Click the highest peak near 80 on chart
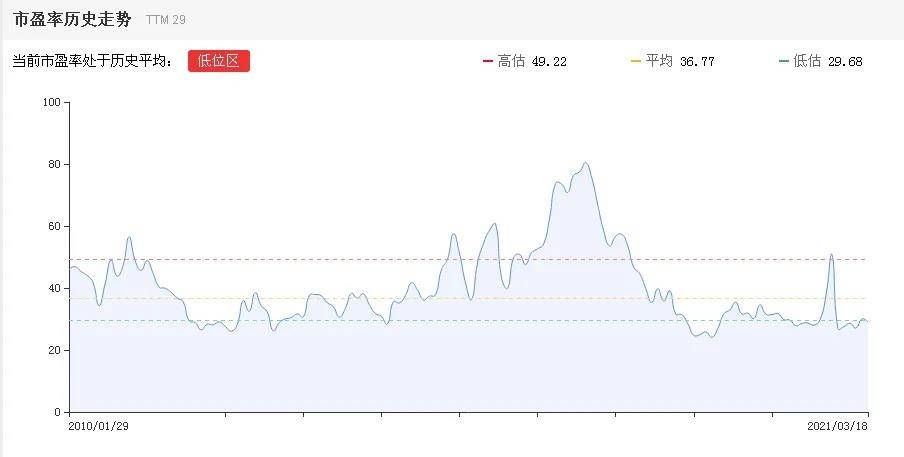The image size is (904, 457). (x=586, y=163)
